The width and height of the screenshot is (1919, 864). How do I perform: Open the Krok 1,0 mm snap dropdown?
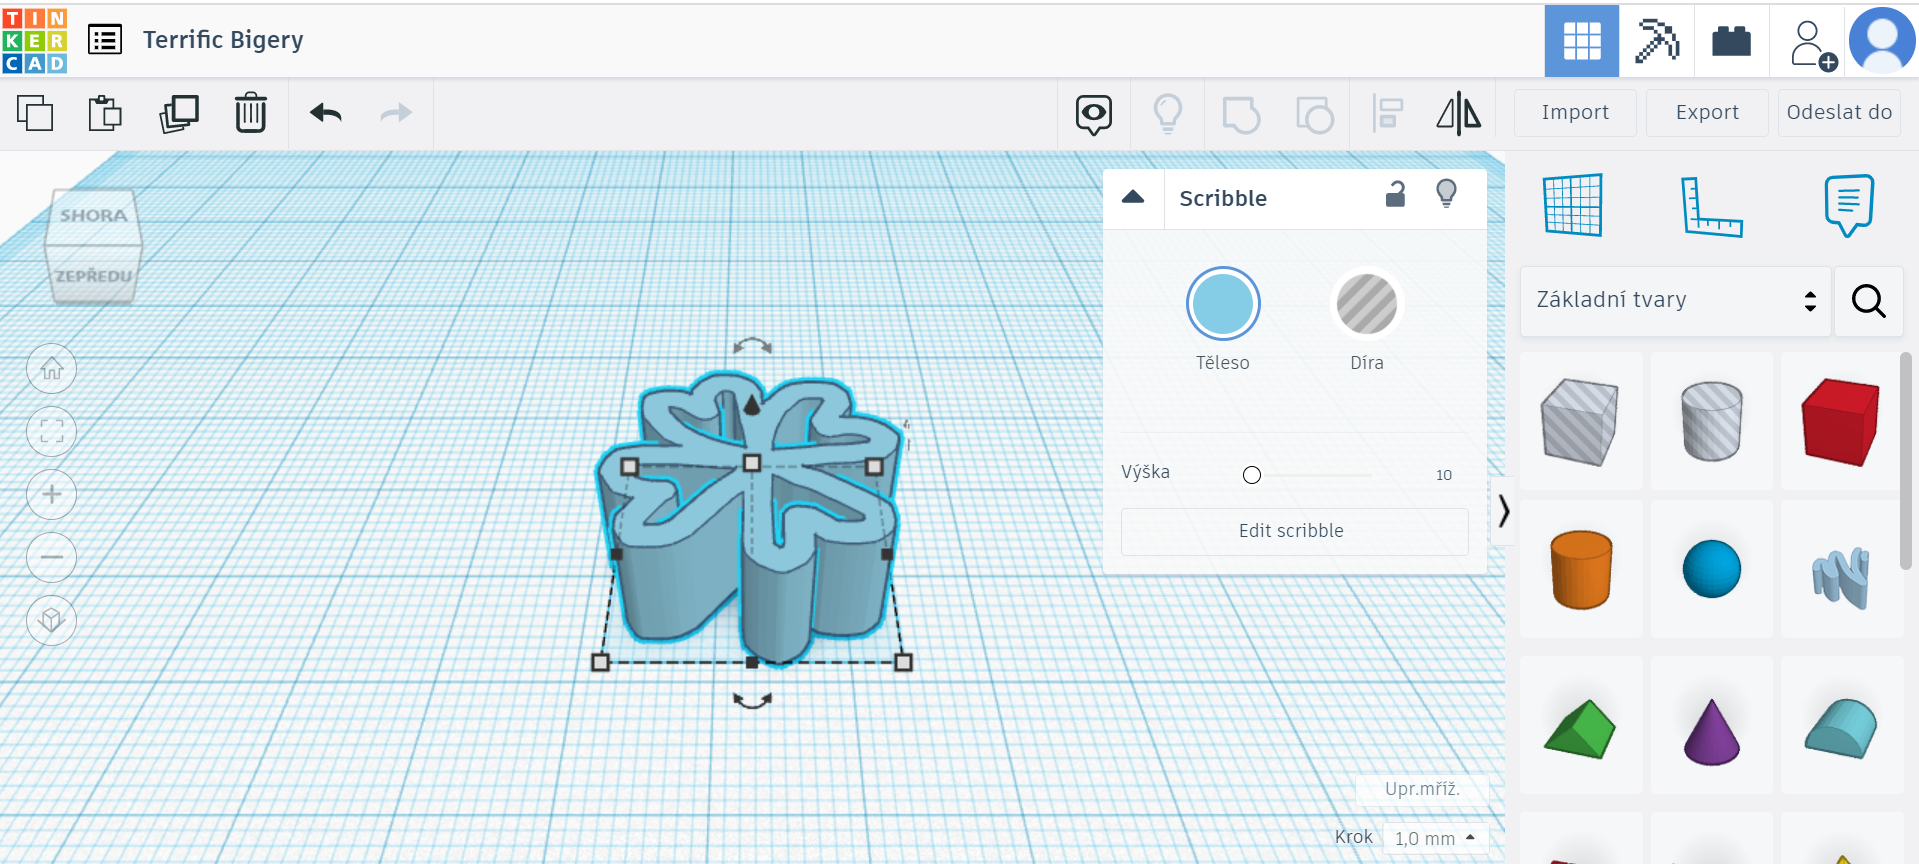[1436, 838]
